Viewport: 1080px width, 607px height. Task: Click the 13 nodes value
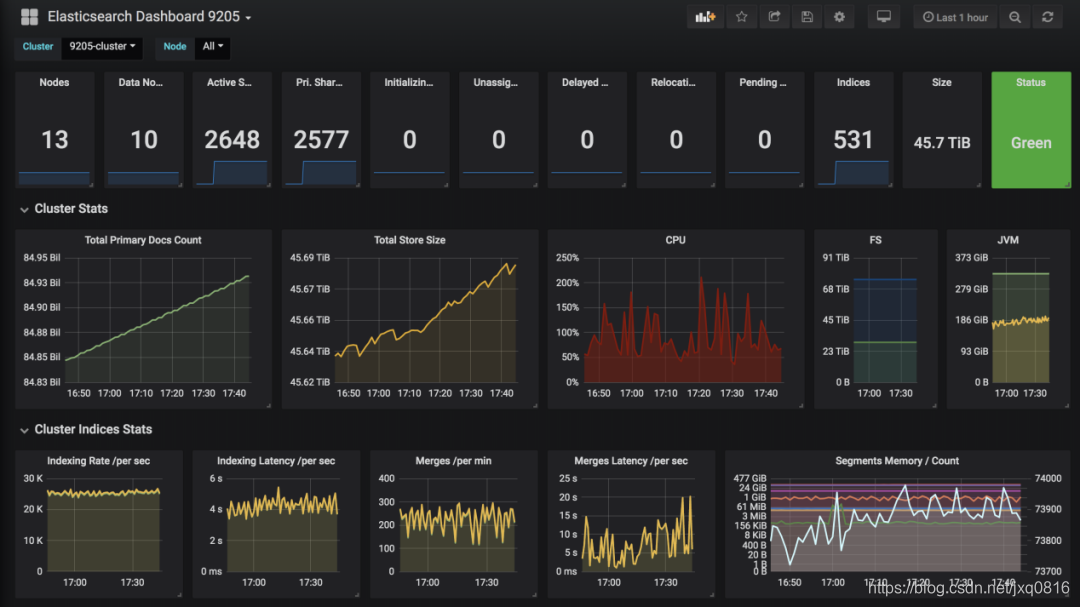click(x=54, y=140)
